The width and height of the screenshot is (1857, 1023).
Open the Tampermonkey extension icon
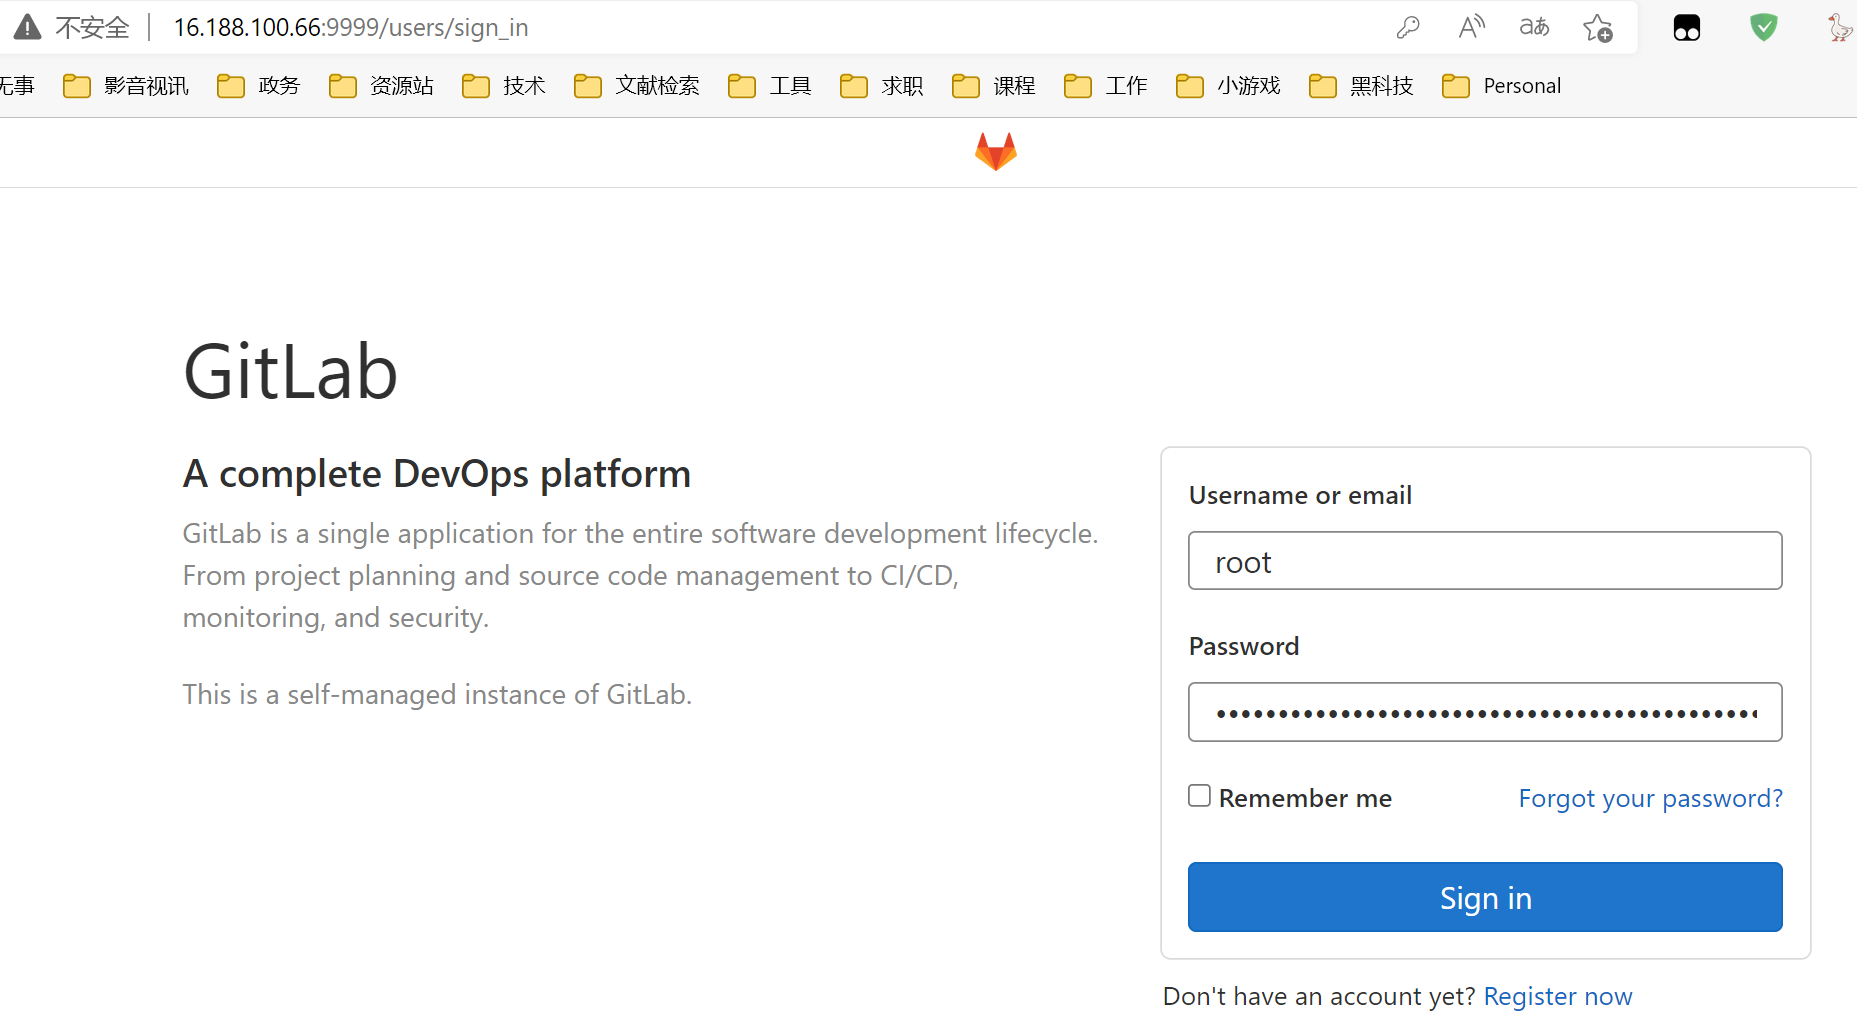click(1687, 28)
